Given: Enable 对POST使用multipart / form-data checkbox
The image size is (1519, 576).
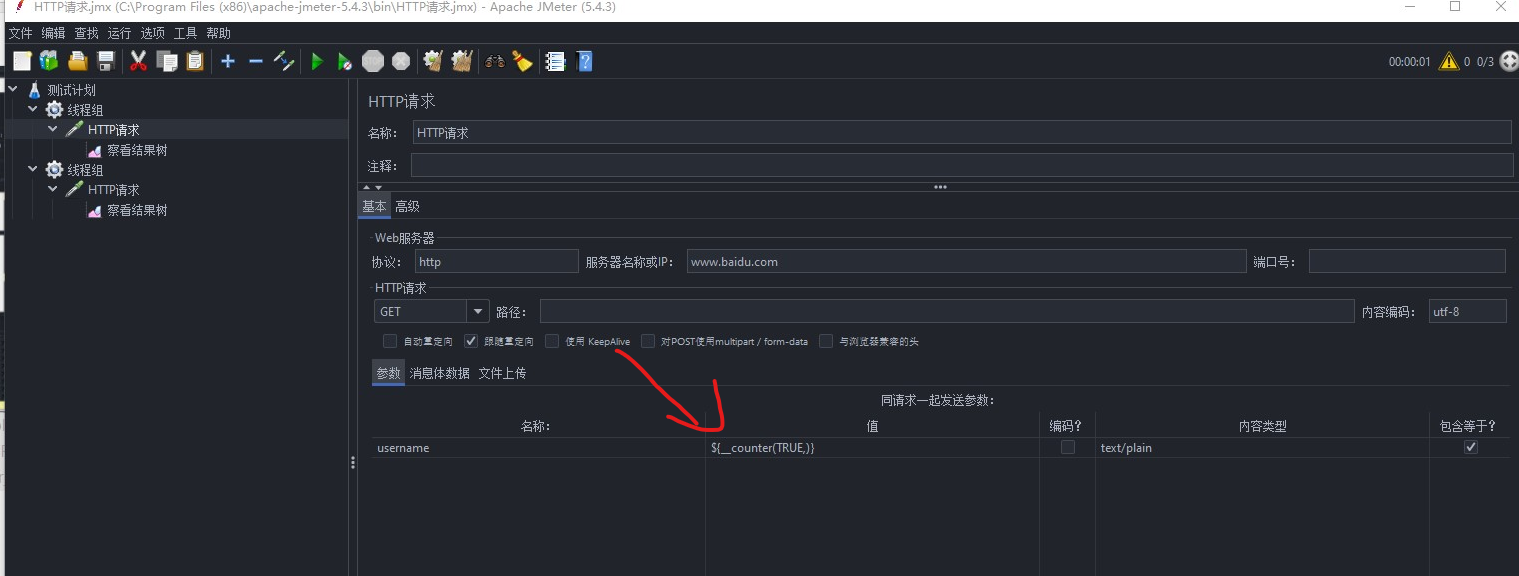Looking at the screenshot, I should (x=648, y=341).
